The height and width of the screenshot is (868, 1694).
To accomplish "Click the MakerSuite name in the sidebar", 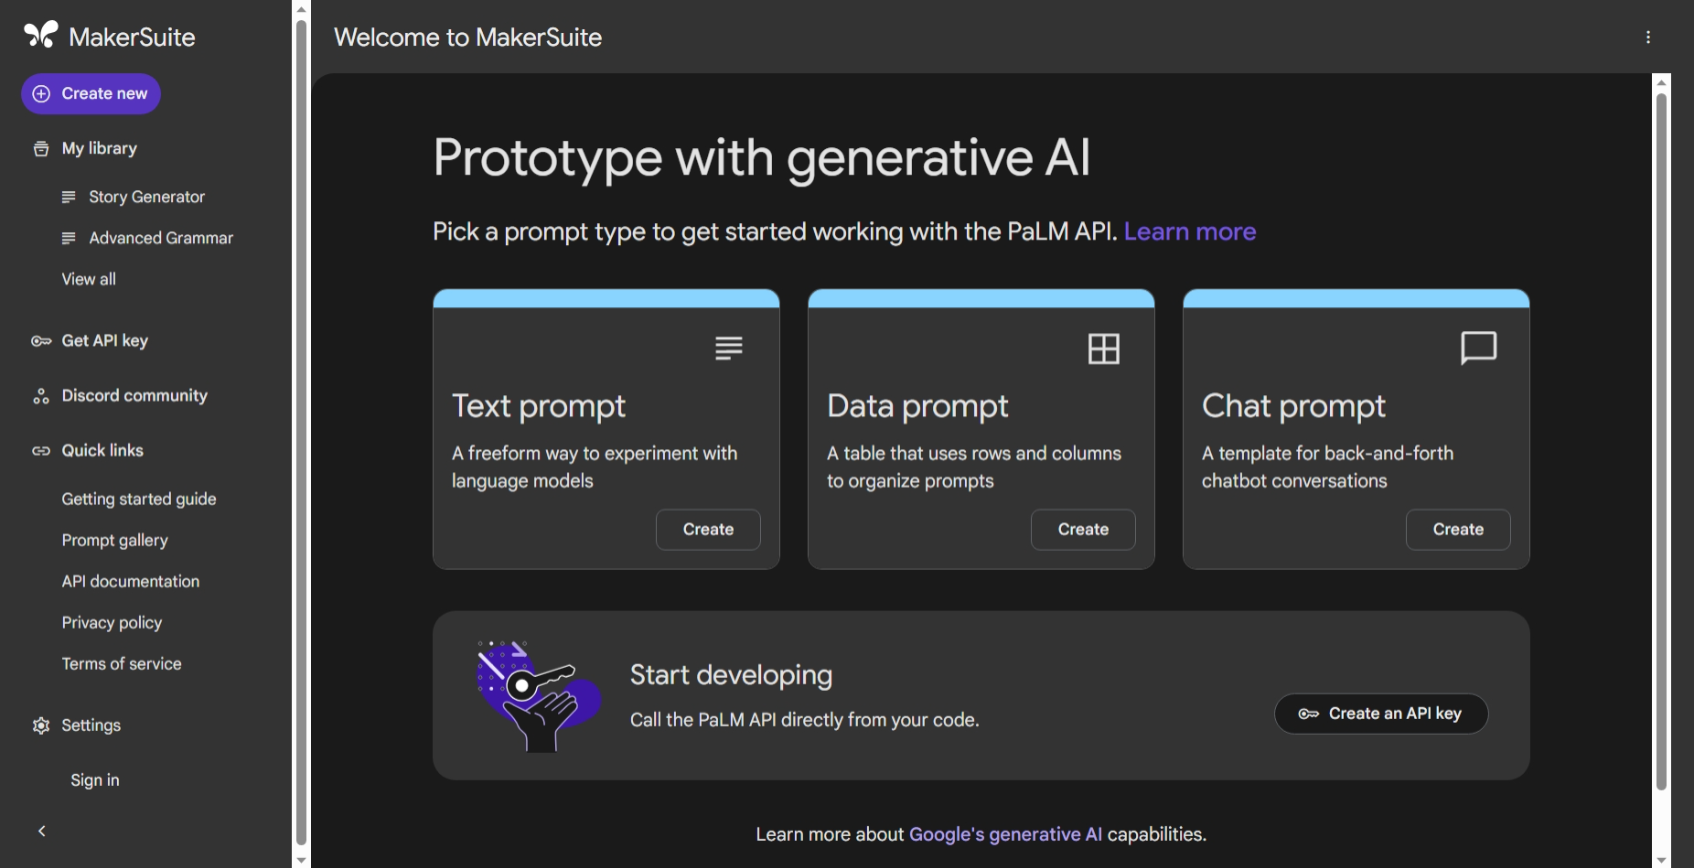I will click(x=132, y=37).
